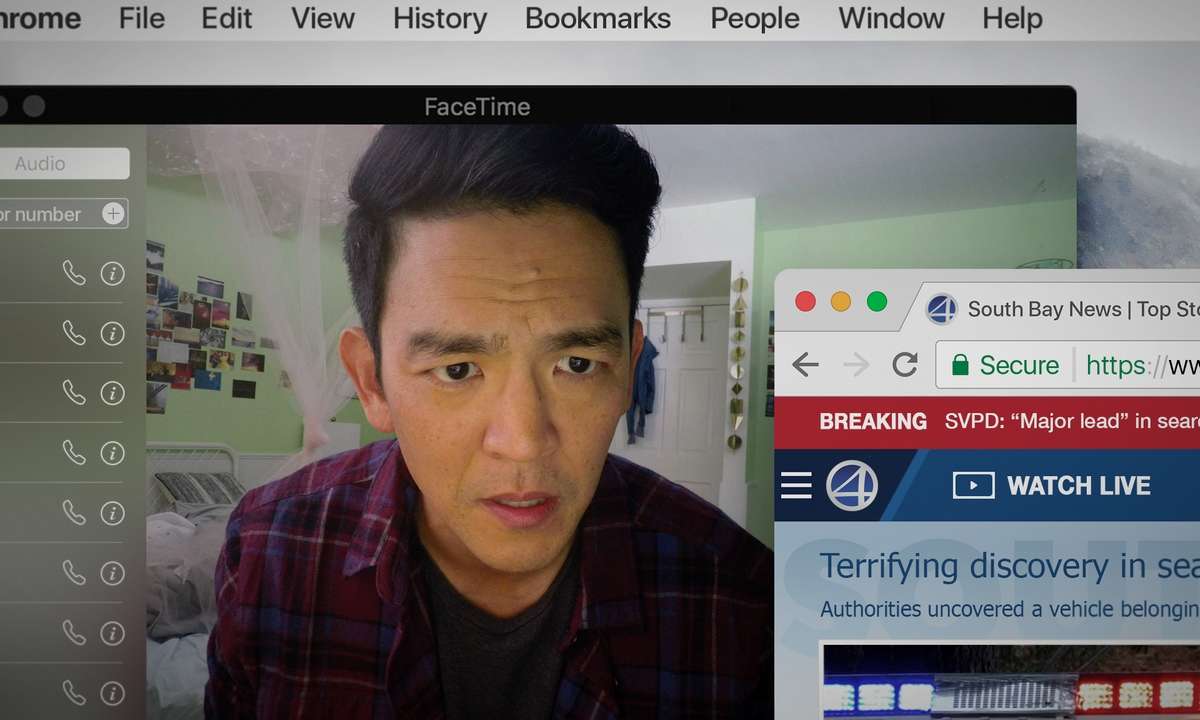Open the Help menu
This screenshot has height=720, width=1200.
(x=1012, y=18)
